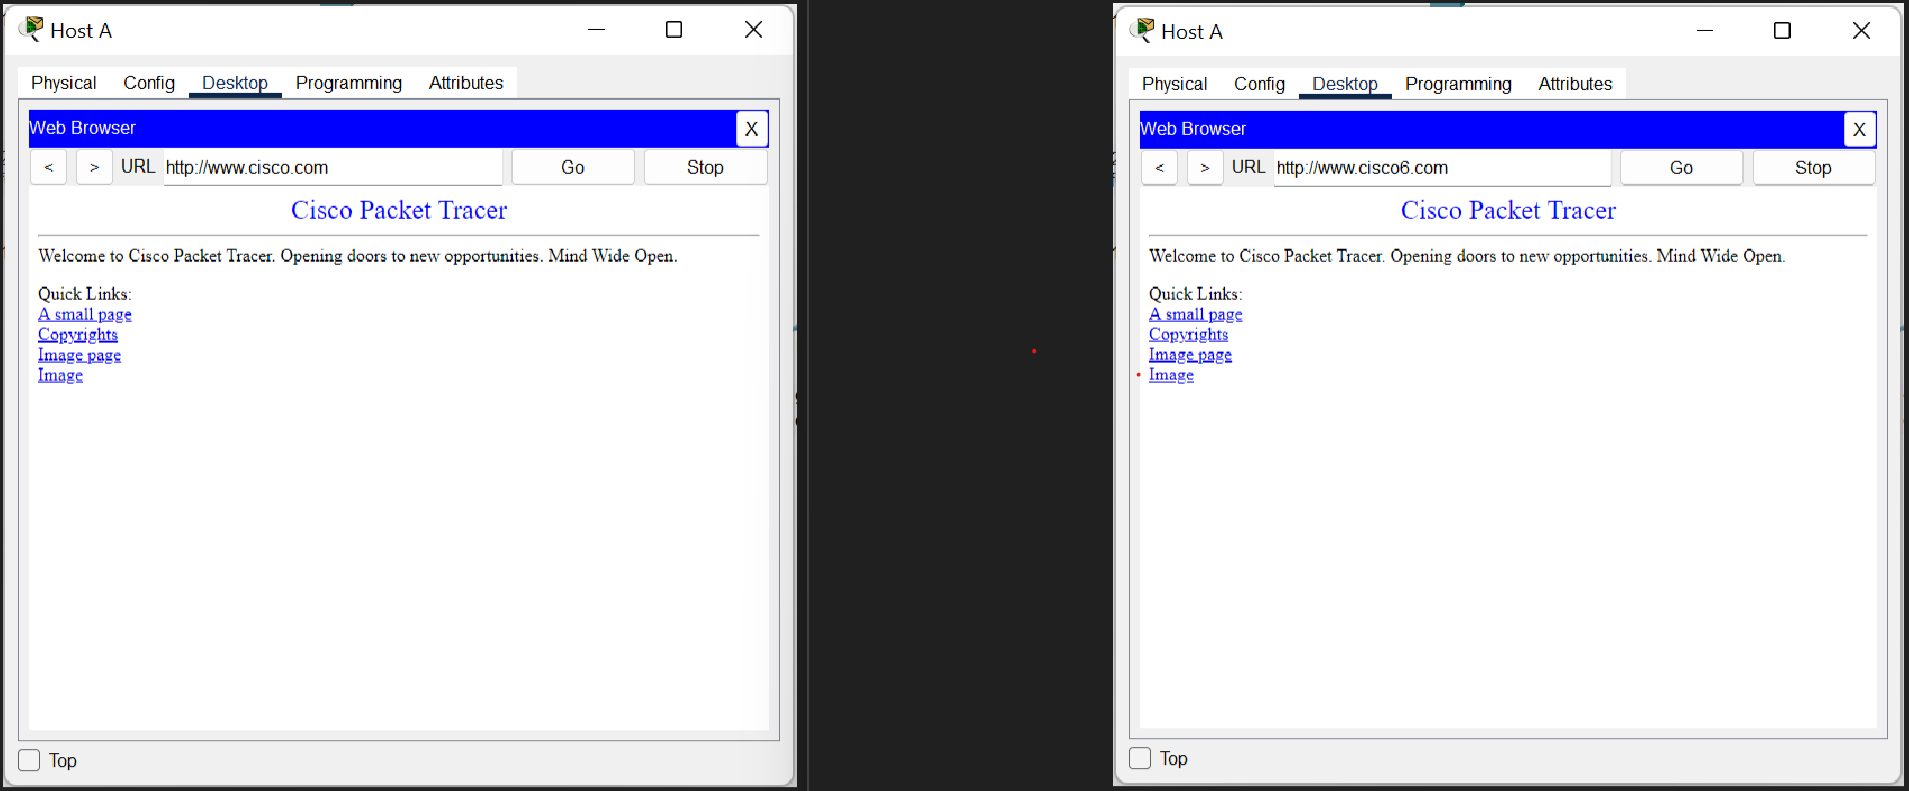1909x791 pixels.
Task: Click Packet Tracer icon in left window title
Action: coord(31,29)
